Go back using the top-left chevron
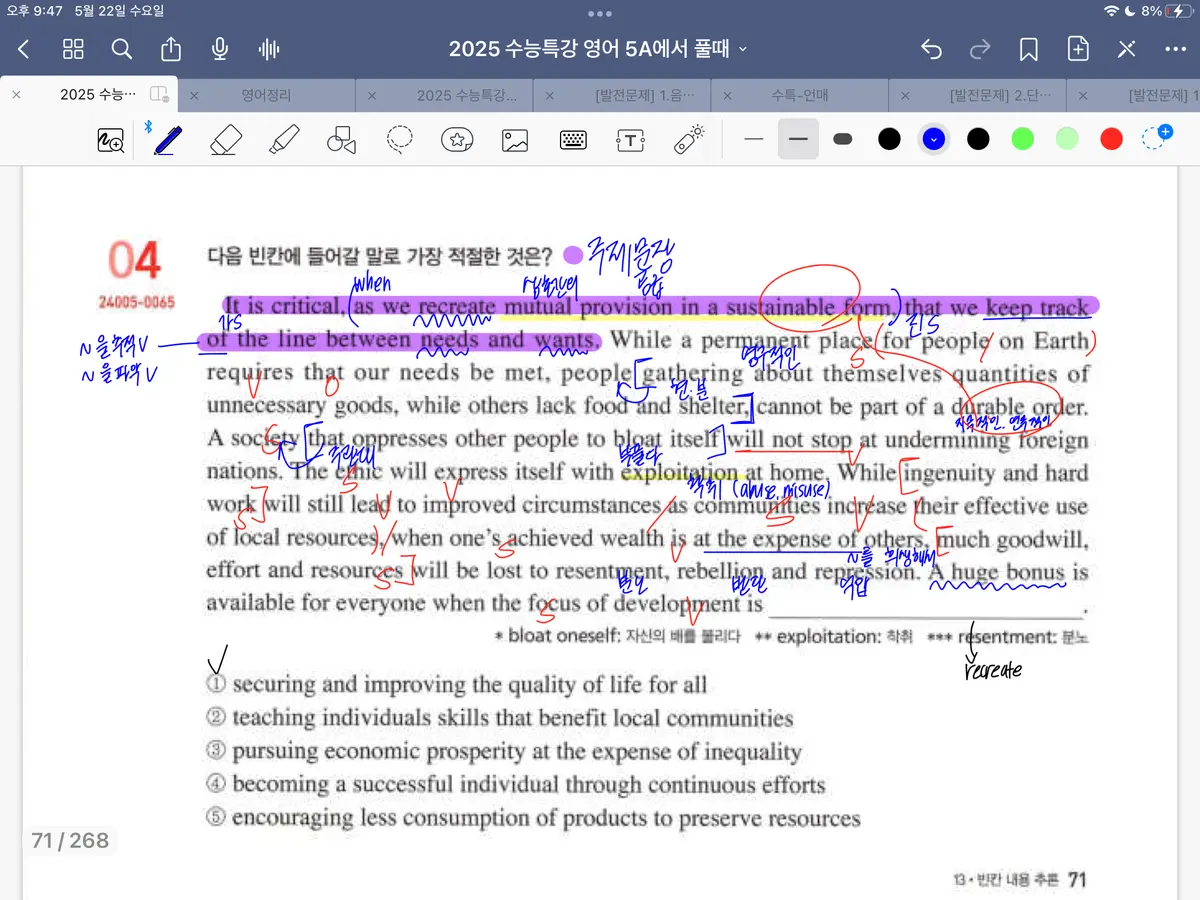This screenshot has height=900, width=1200. 24,49
